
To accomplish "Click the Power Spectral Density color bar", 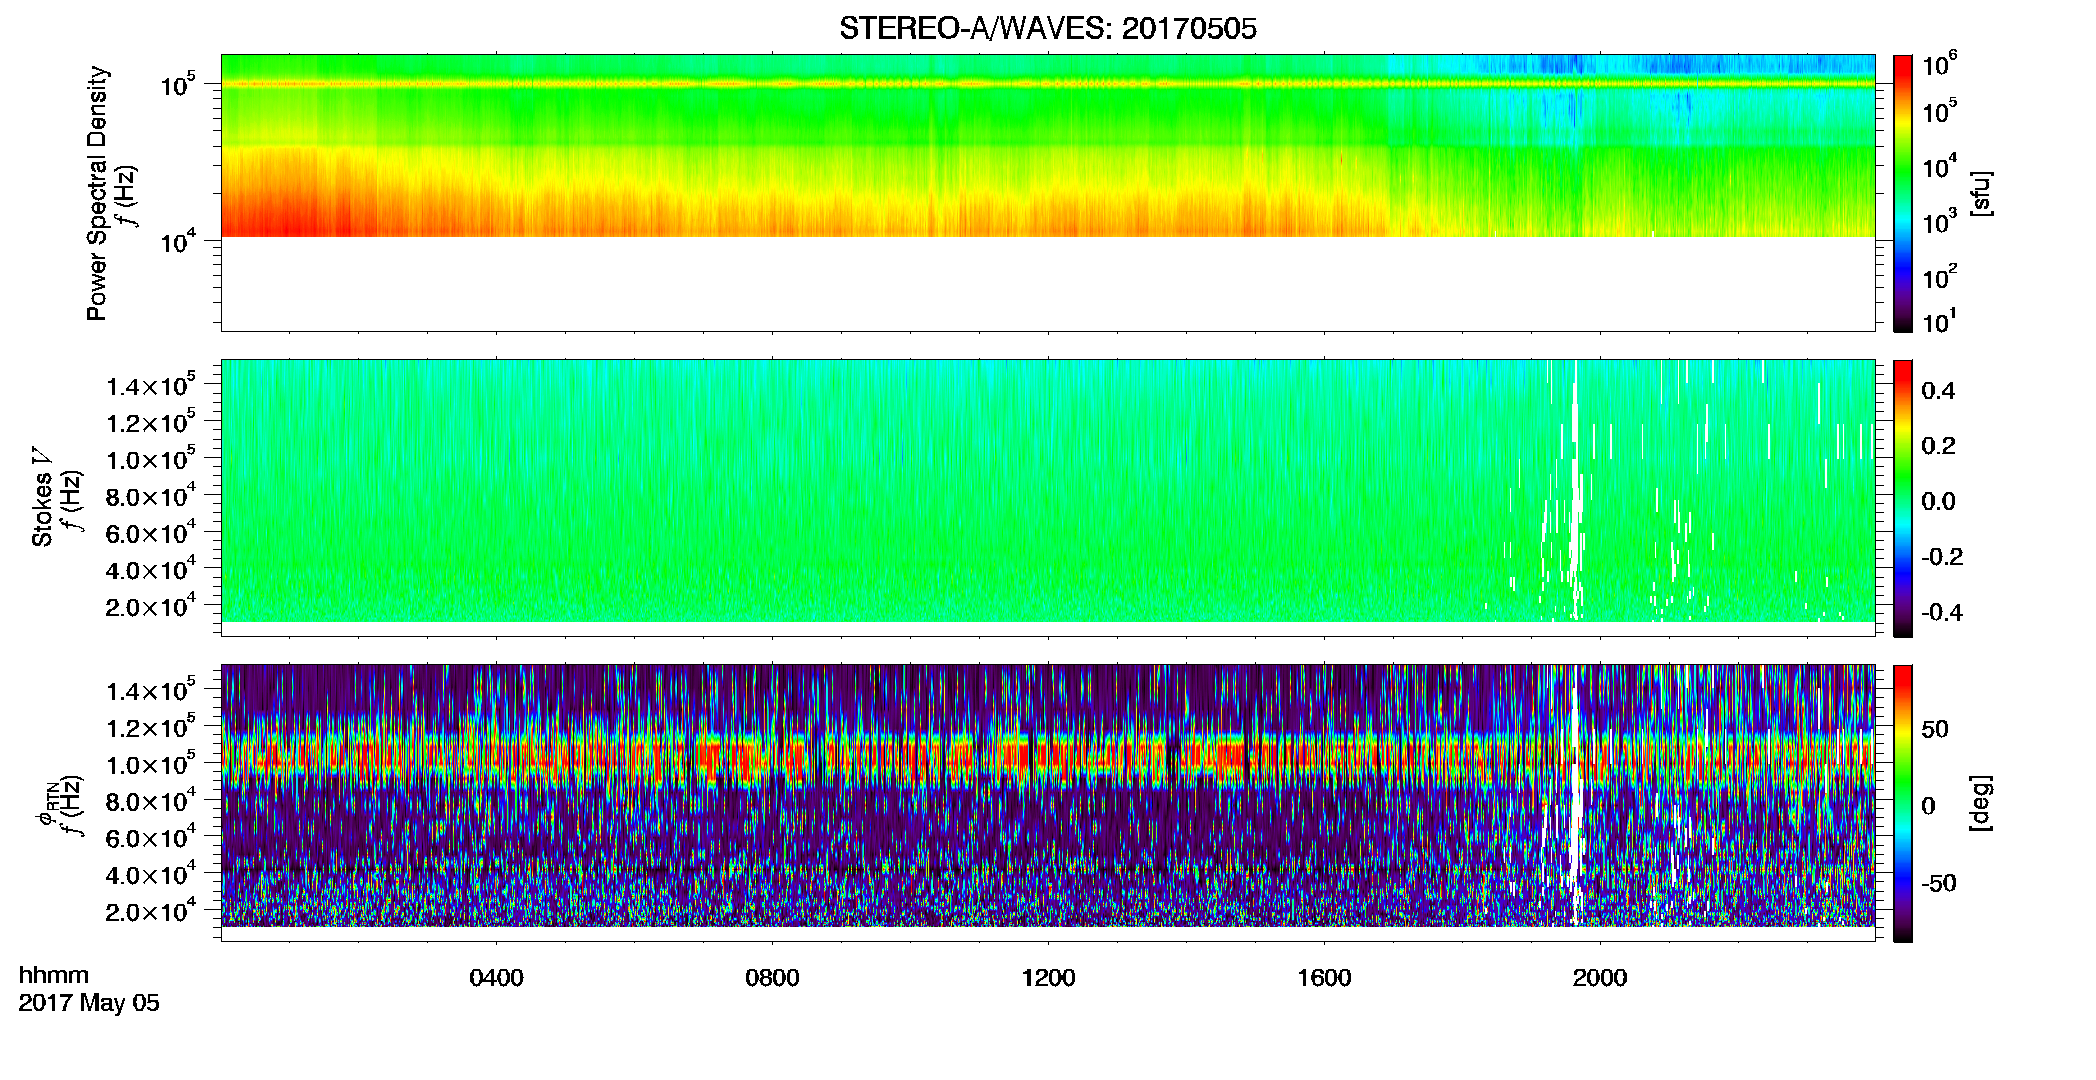I will pyautogui.click(x=1902, y=193).
